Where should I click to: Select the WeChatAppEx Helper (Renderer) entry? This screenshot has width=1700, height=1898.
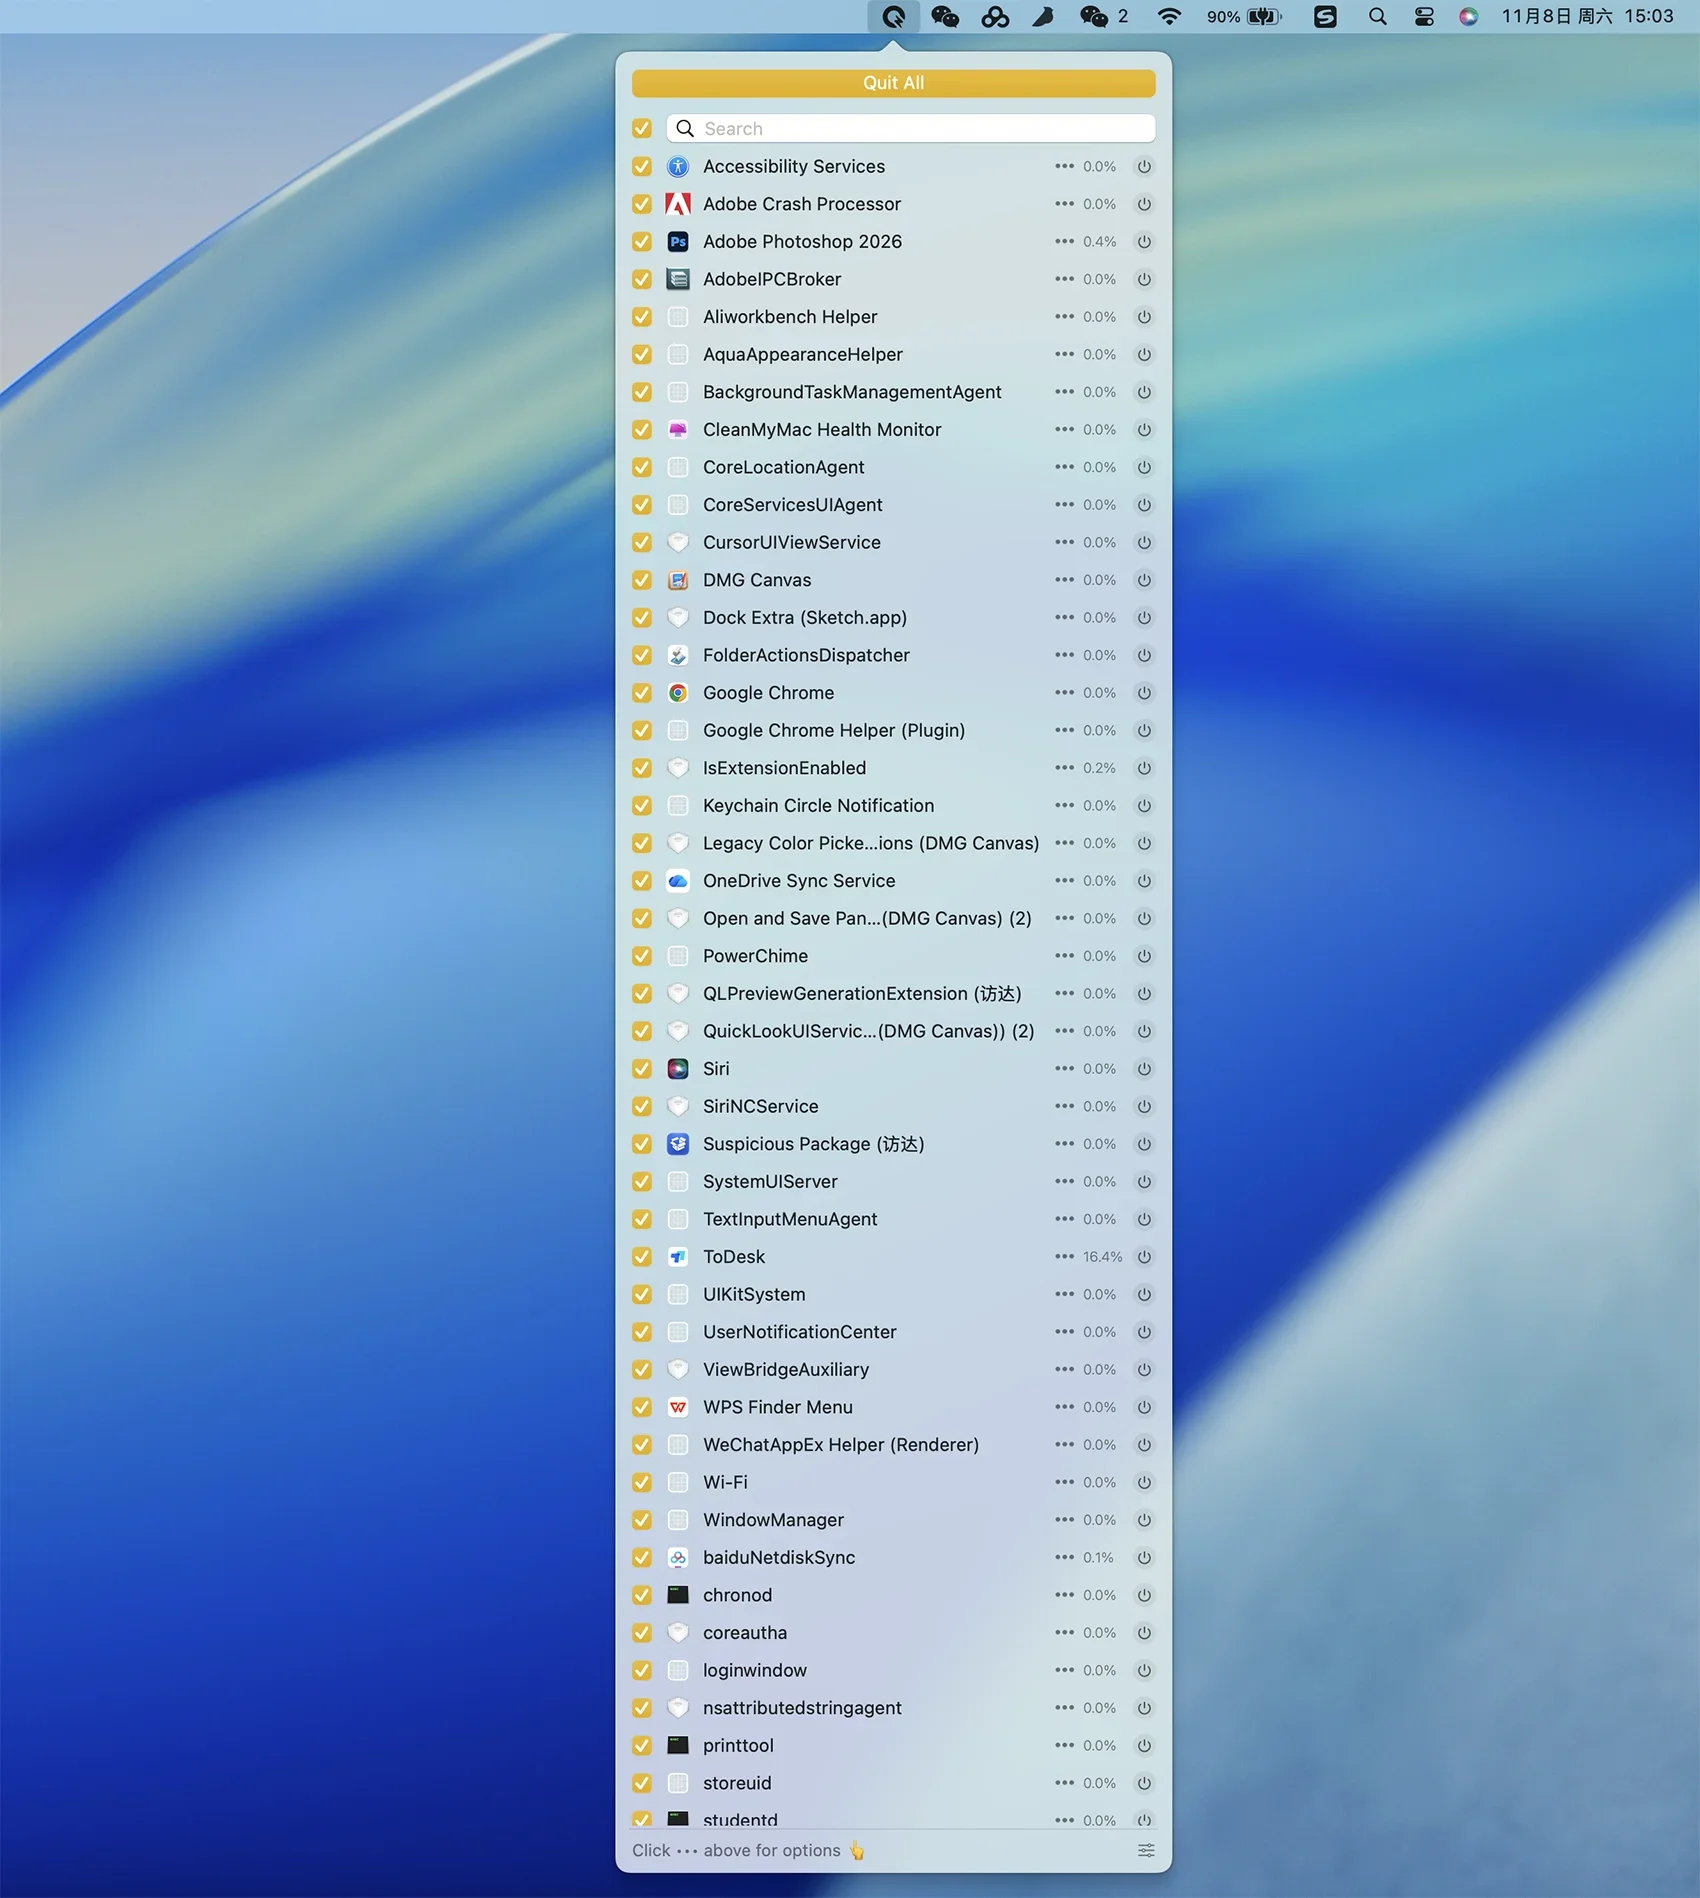click(840, 1445)
